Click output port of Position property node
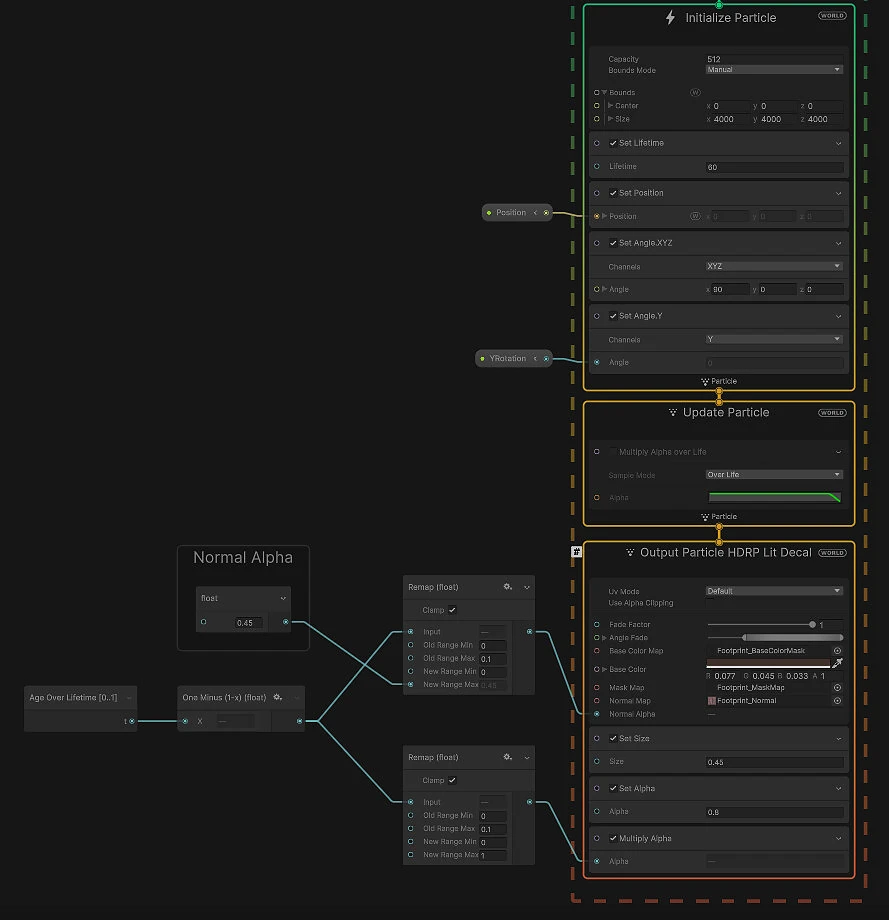 point(546,212)
